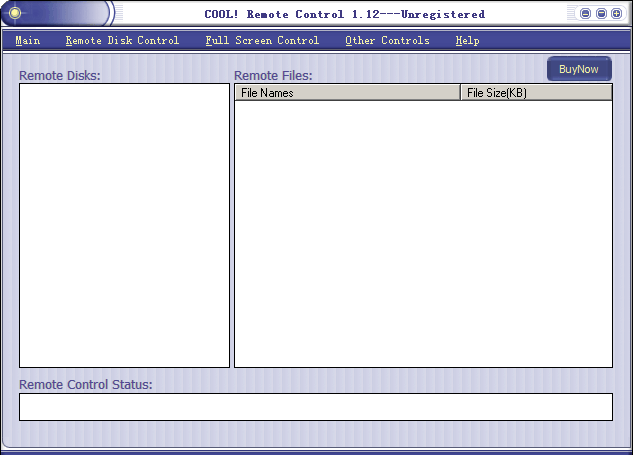Open the Remote Disk Control menu
This screenshot has height=455, width=633.
point(122,41)
